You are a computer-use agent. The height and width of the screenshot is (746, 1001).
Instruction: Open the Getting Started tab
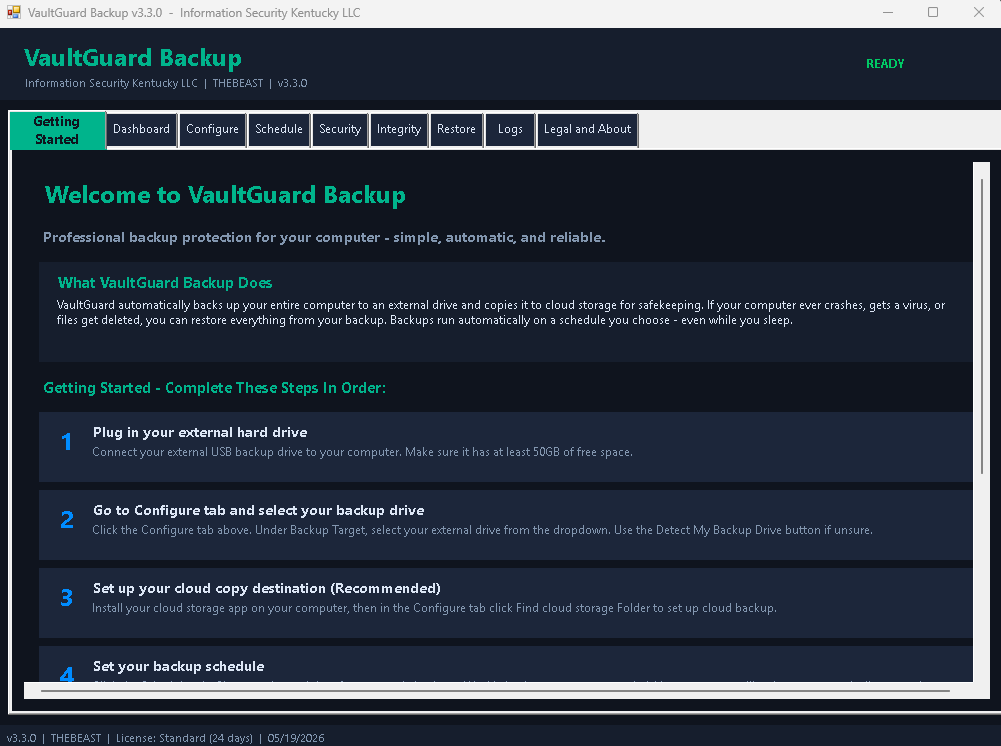click(57, 130)
